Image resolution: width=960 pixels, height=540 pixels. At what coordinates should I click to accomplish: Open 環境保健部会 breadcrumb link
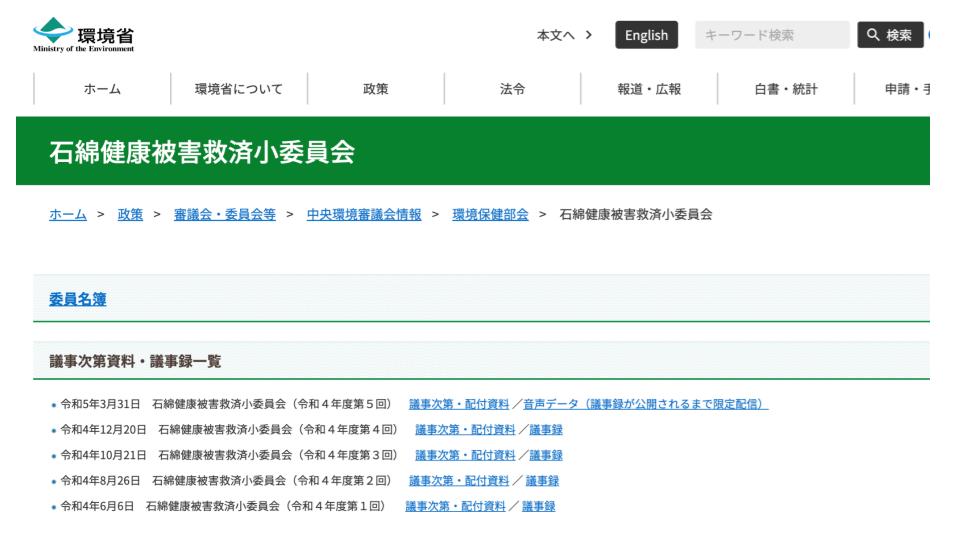[x=490, y=214]
